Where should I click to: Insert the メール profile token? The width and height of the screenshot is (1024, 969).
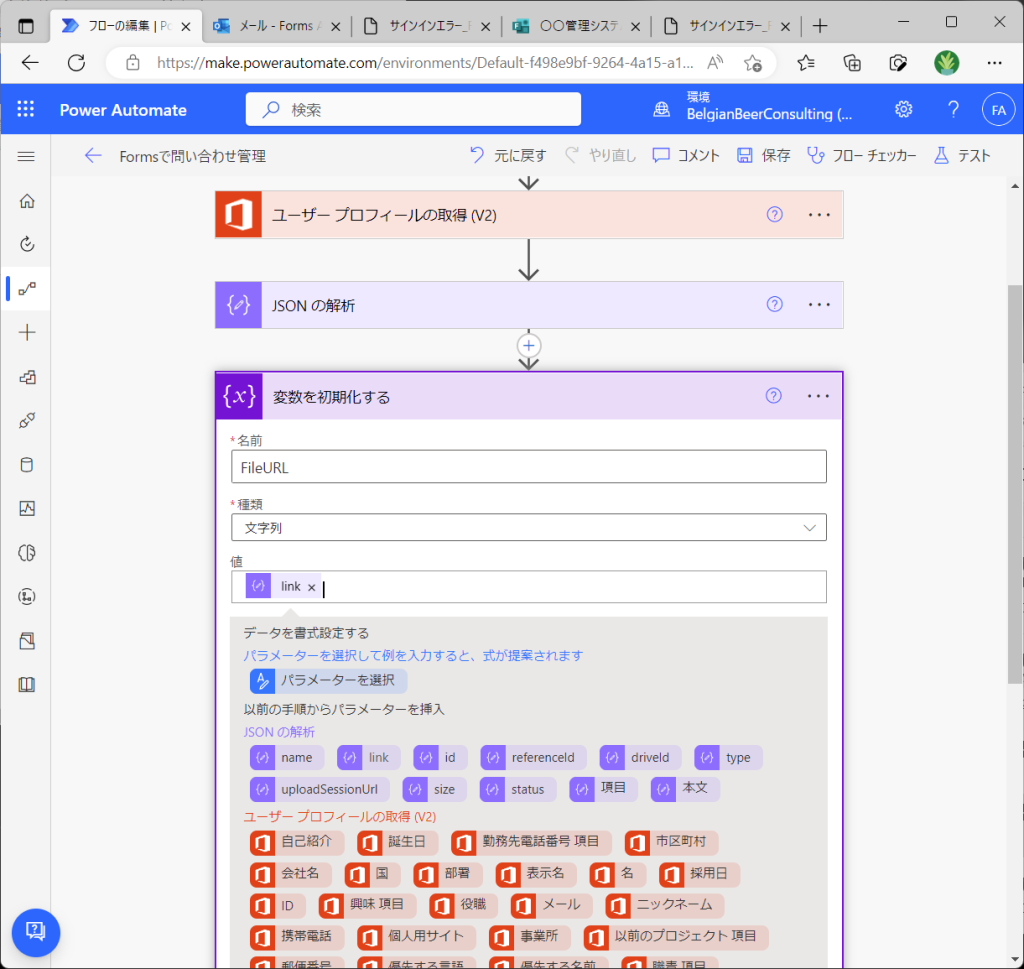point(551,904)
